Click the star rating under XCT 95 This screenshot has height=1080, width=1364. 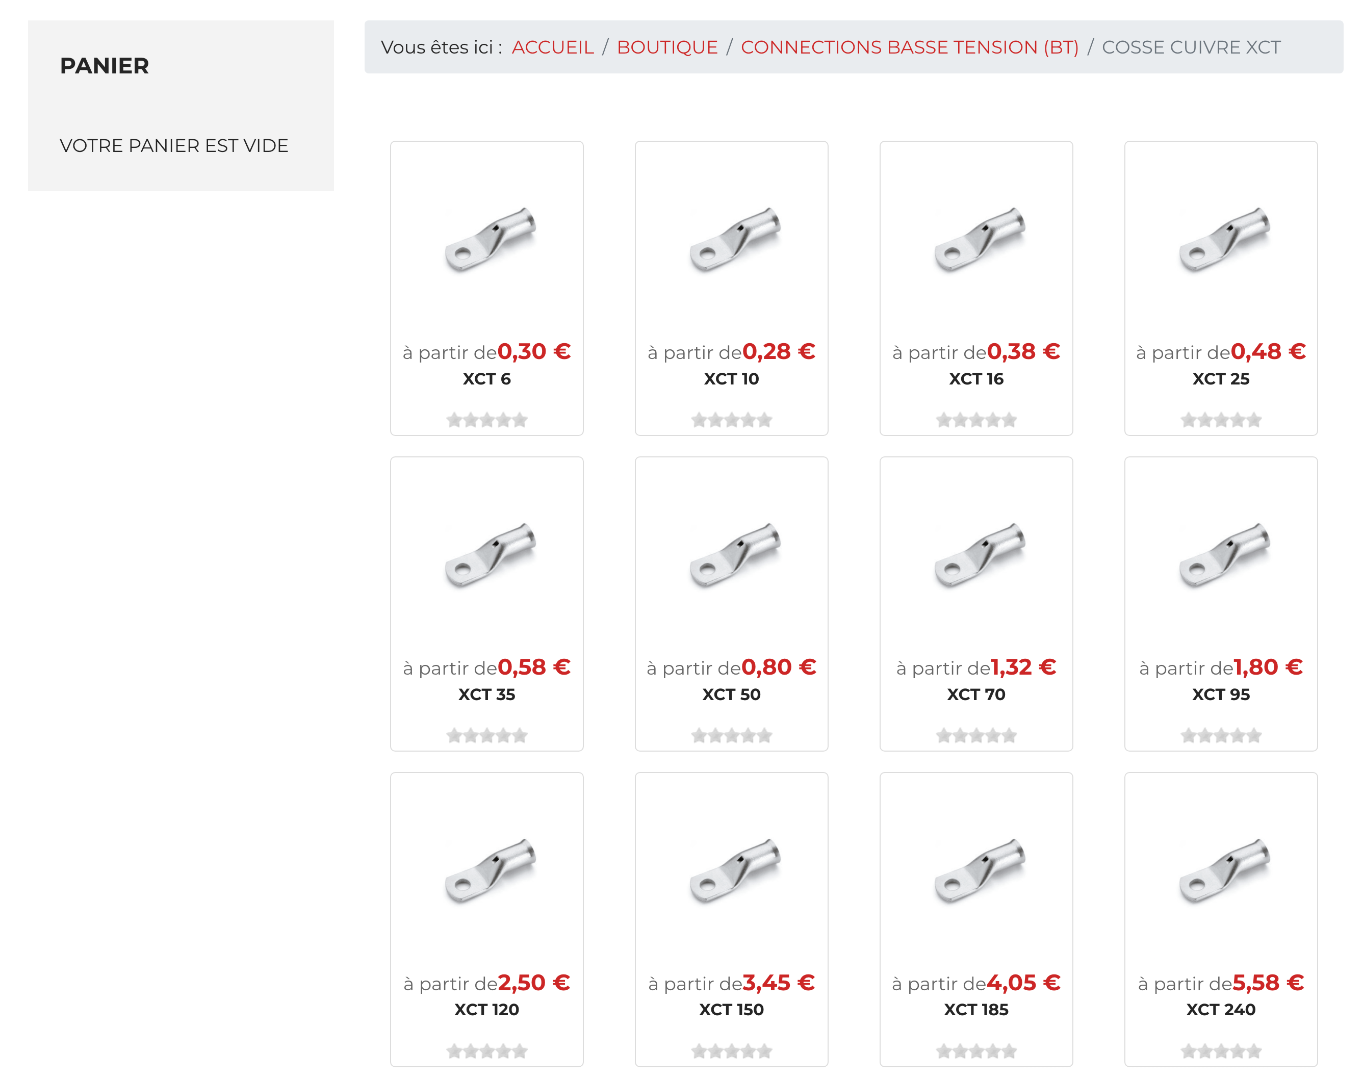[1221, 736]
